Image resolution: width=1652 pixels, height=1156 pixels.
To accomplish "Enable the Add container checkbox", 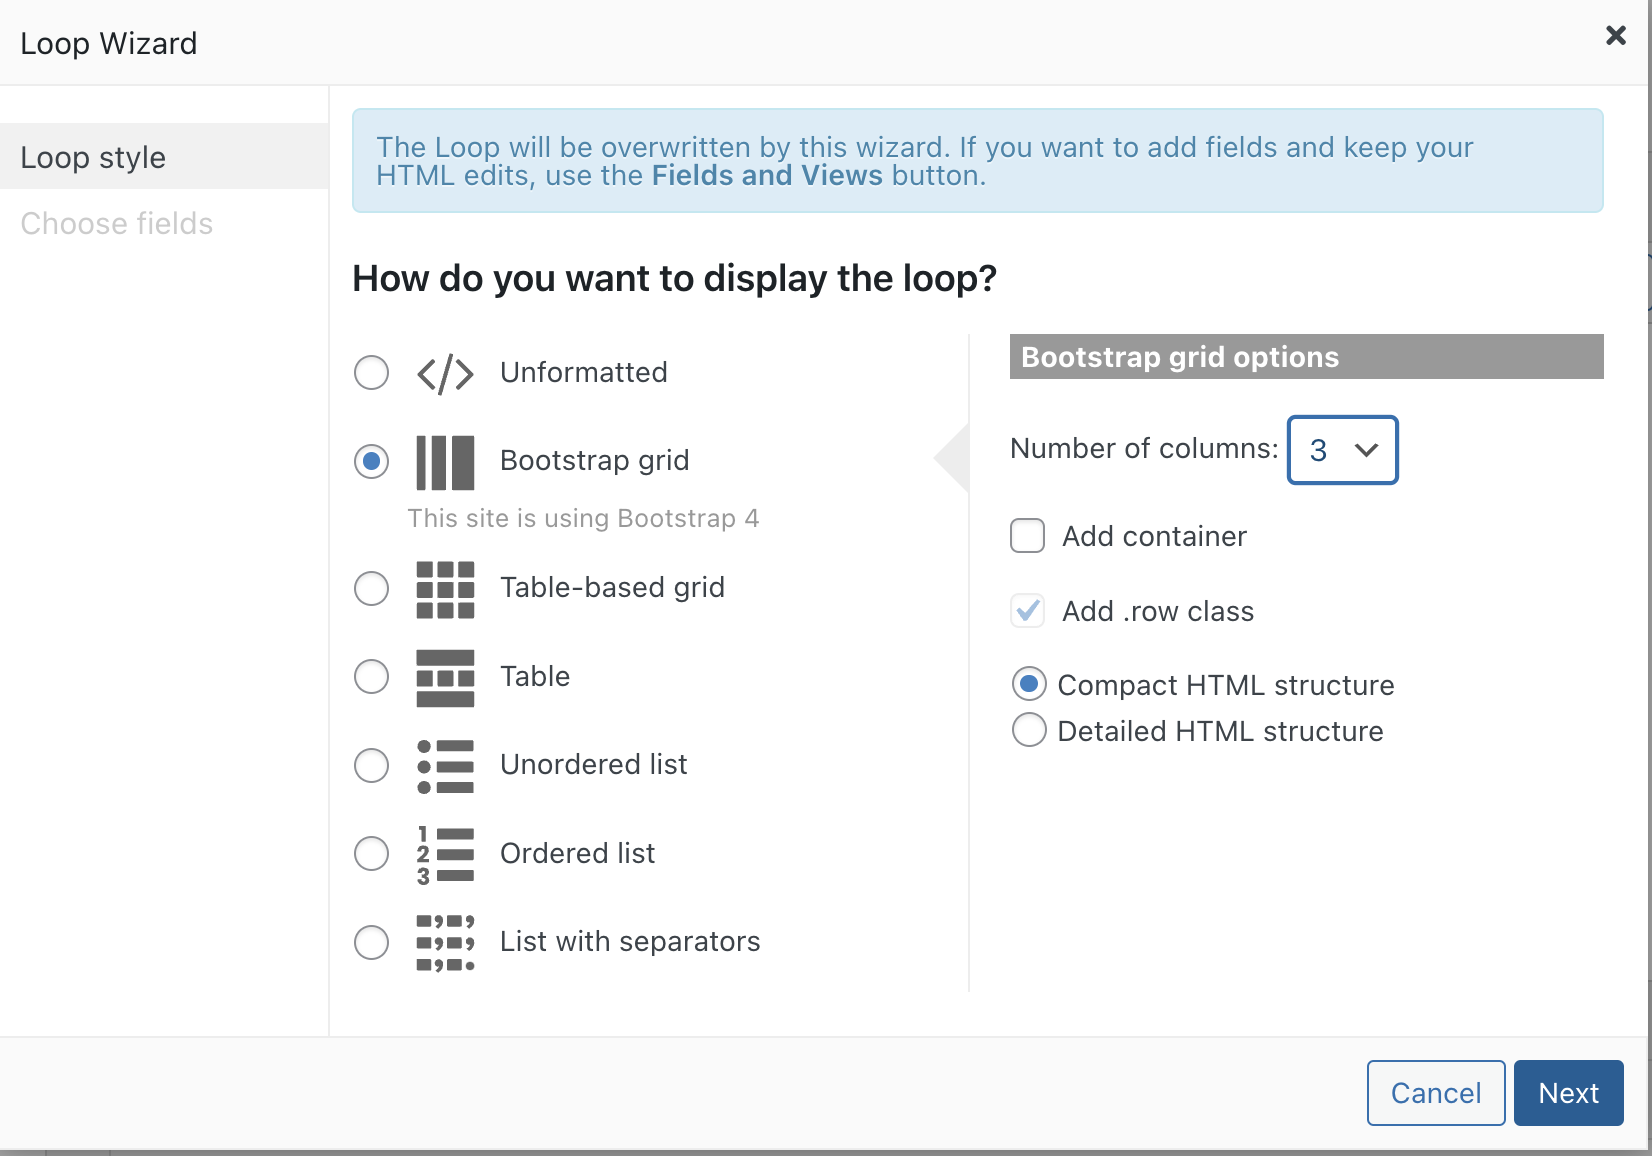I will coord(1027,536).
